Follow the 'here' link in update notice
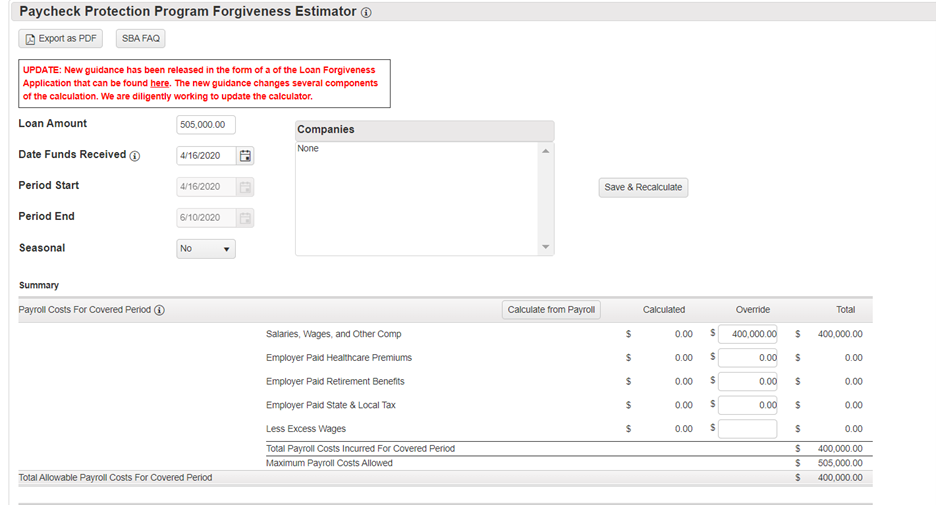The height and width of the screenshot is (505, 936). 159,83
